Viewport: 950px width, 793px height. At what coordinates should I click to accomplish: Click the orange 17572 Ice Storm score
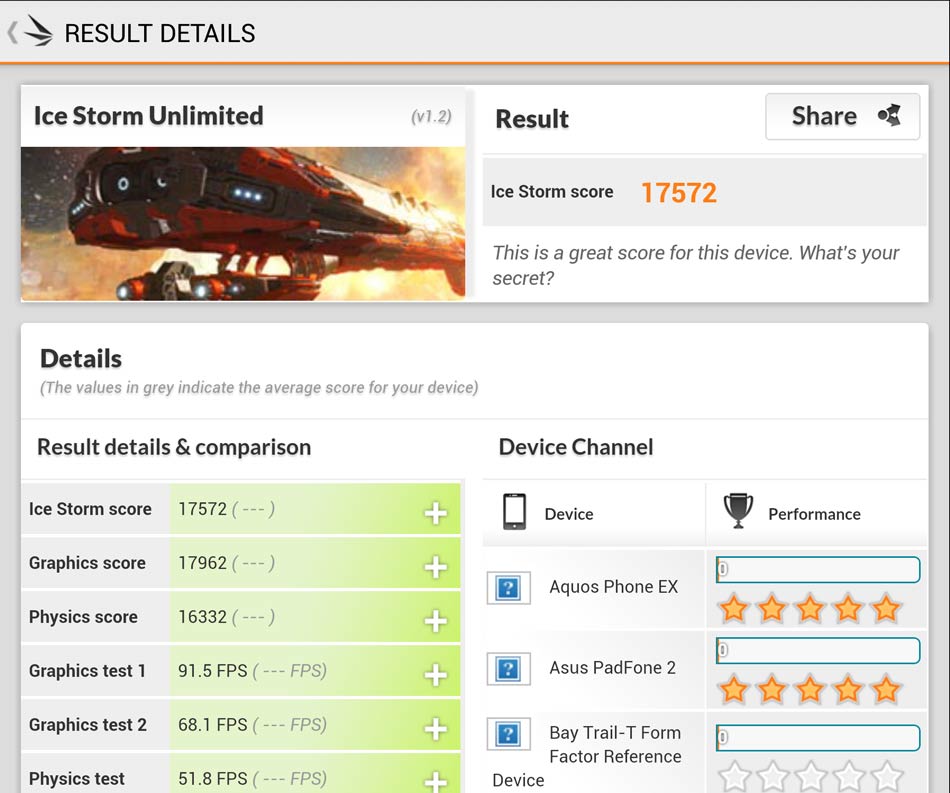tap(679, 193)
